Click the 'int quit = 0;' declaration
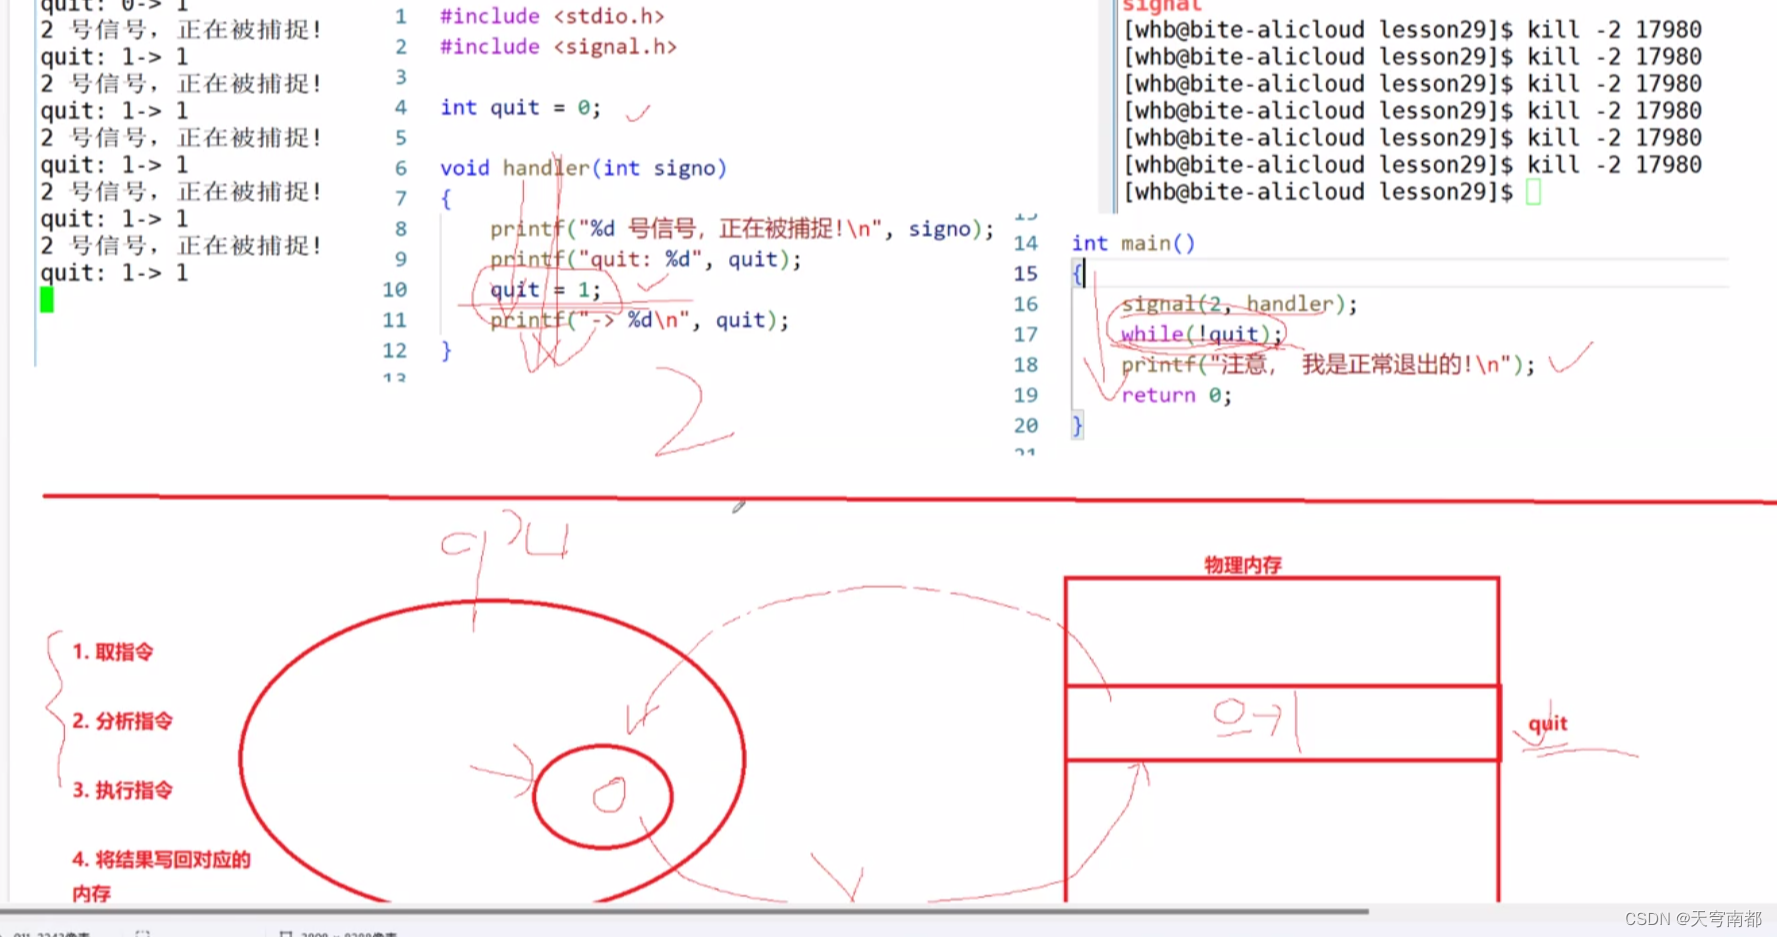The image size is (1777, 937). [520, 107]
